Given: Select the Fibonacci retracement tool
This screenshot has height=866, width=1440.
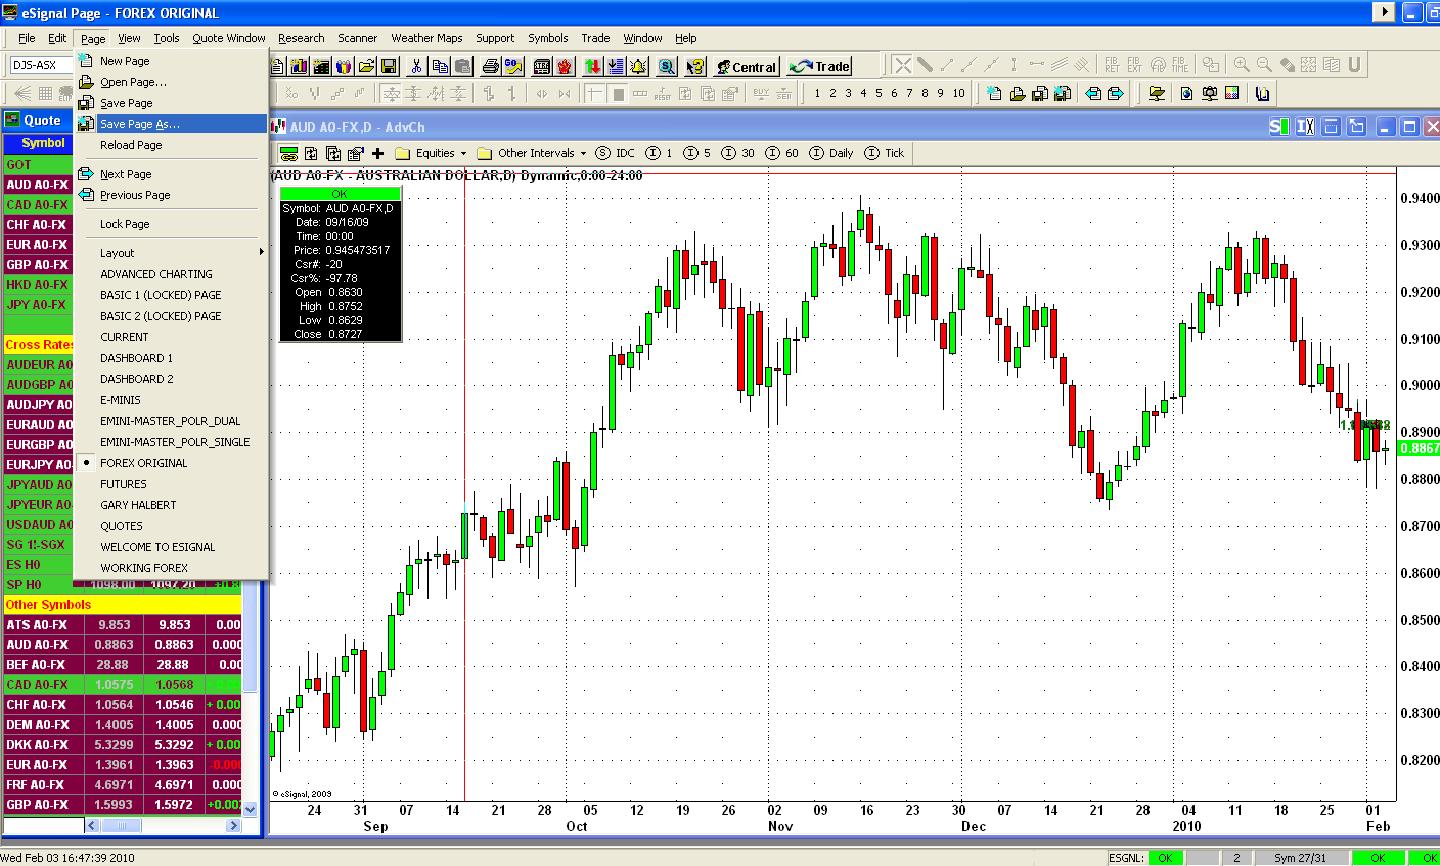Looking at the screenshot, I should (1112, 65).
